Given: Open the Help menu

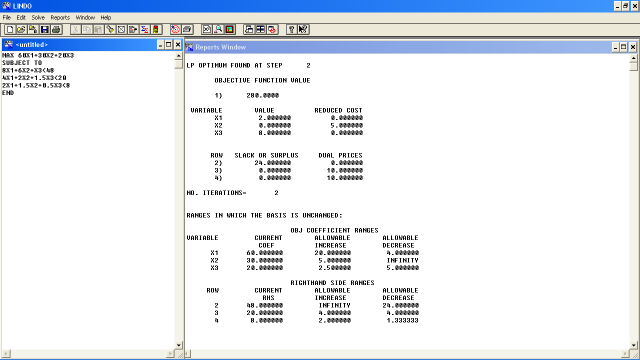Looking at the screenshot, I should 106,18.
